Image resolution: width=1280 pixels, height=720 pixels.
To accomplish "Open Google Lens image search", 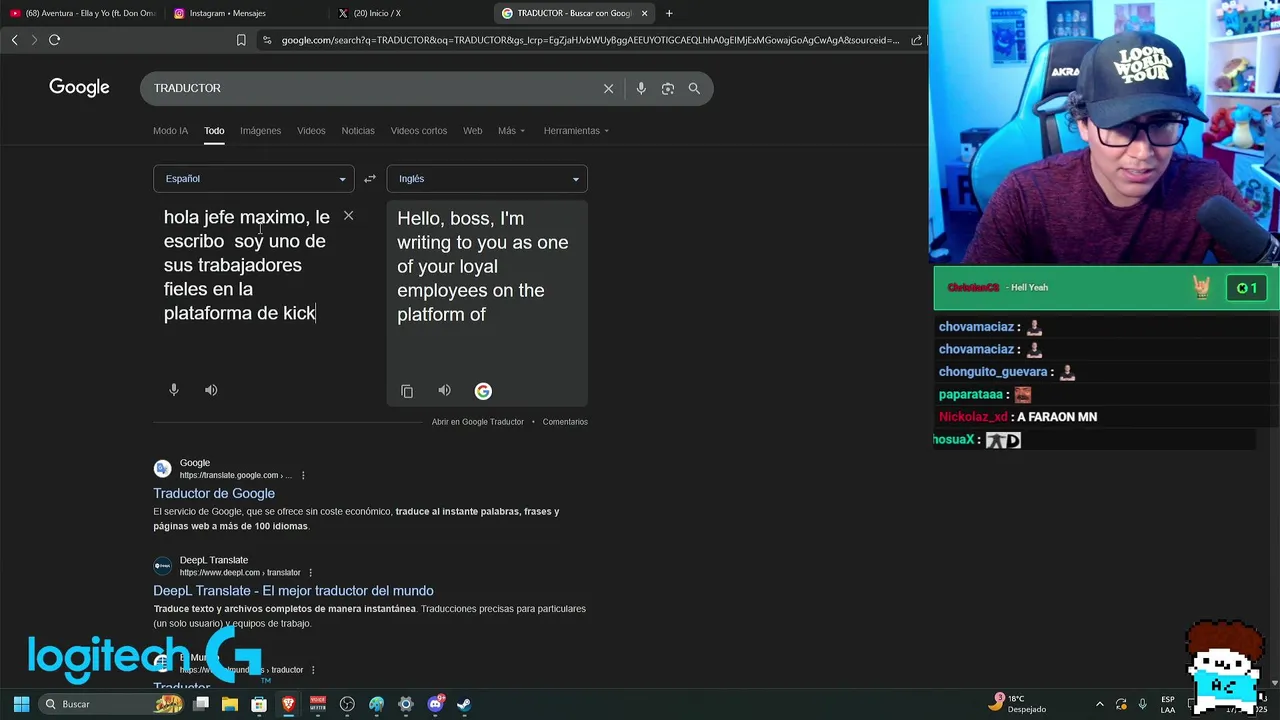I will (668, 88).
